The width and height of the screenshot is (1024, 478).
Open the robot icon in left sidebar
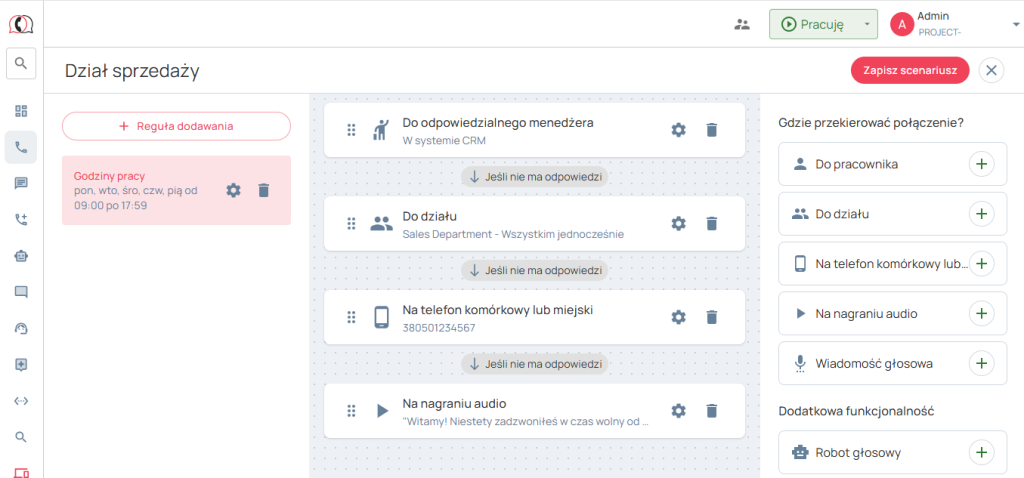pos(21,255)
